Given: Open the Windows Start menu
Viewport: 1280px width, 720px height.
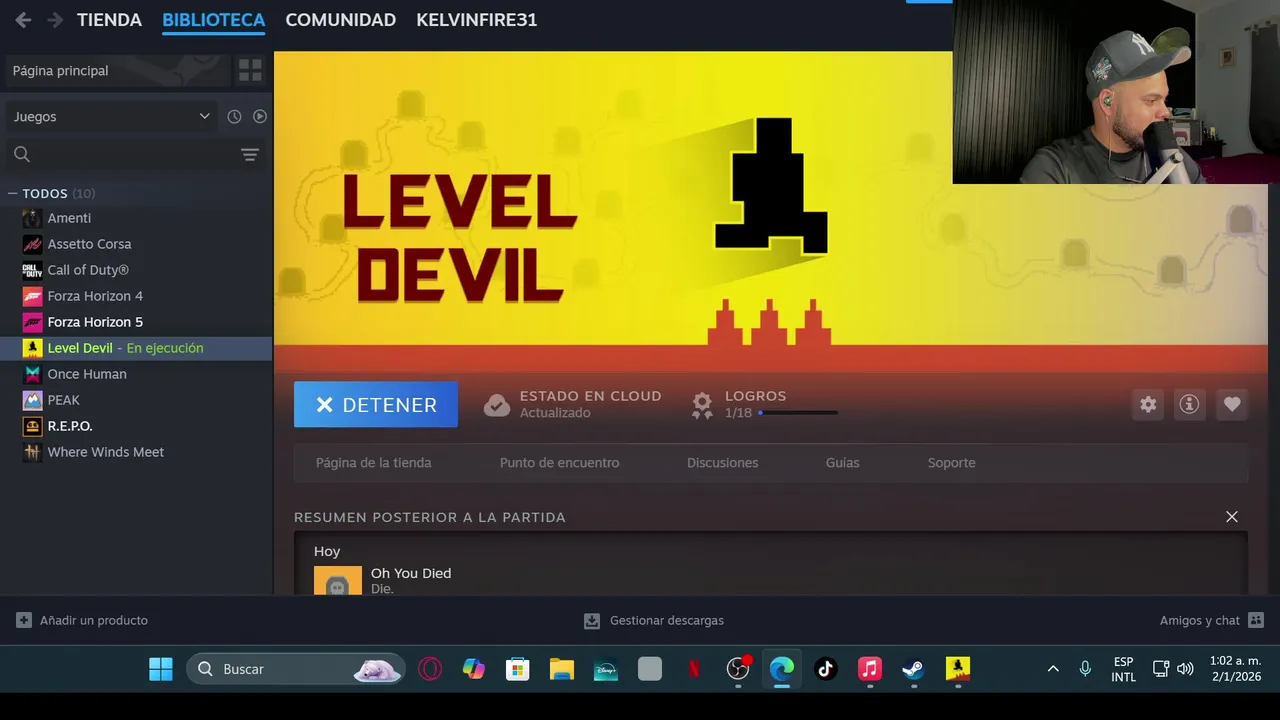Looking at the screenshot, I should click(161, 669).
